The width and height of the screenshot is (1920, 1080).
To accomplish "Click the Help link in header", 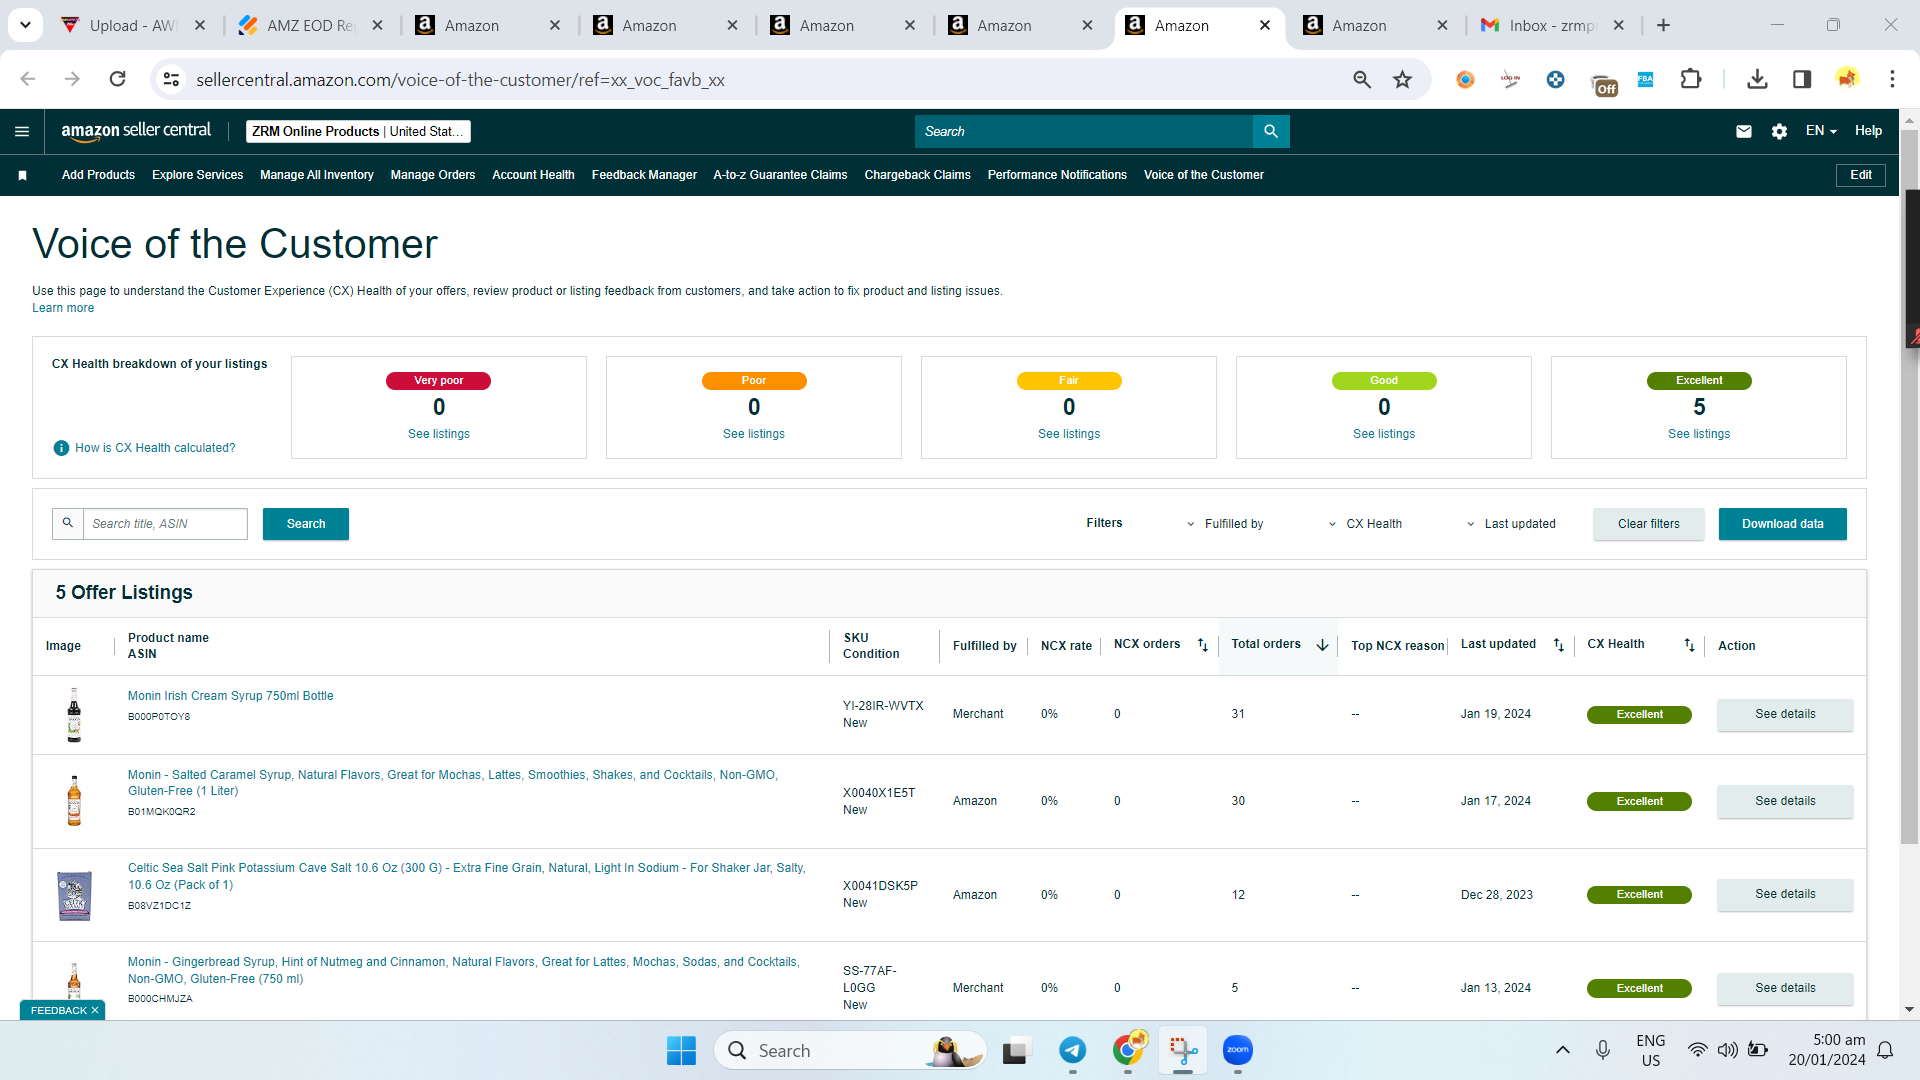I will (1868, 131).
